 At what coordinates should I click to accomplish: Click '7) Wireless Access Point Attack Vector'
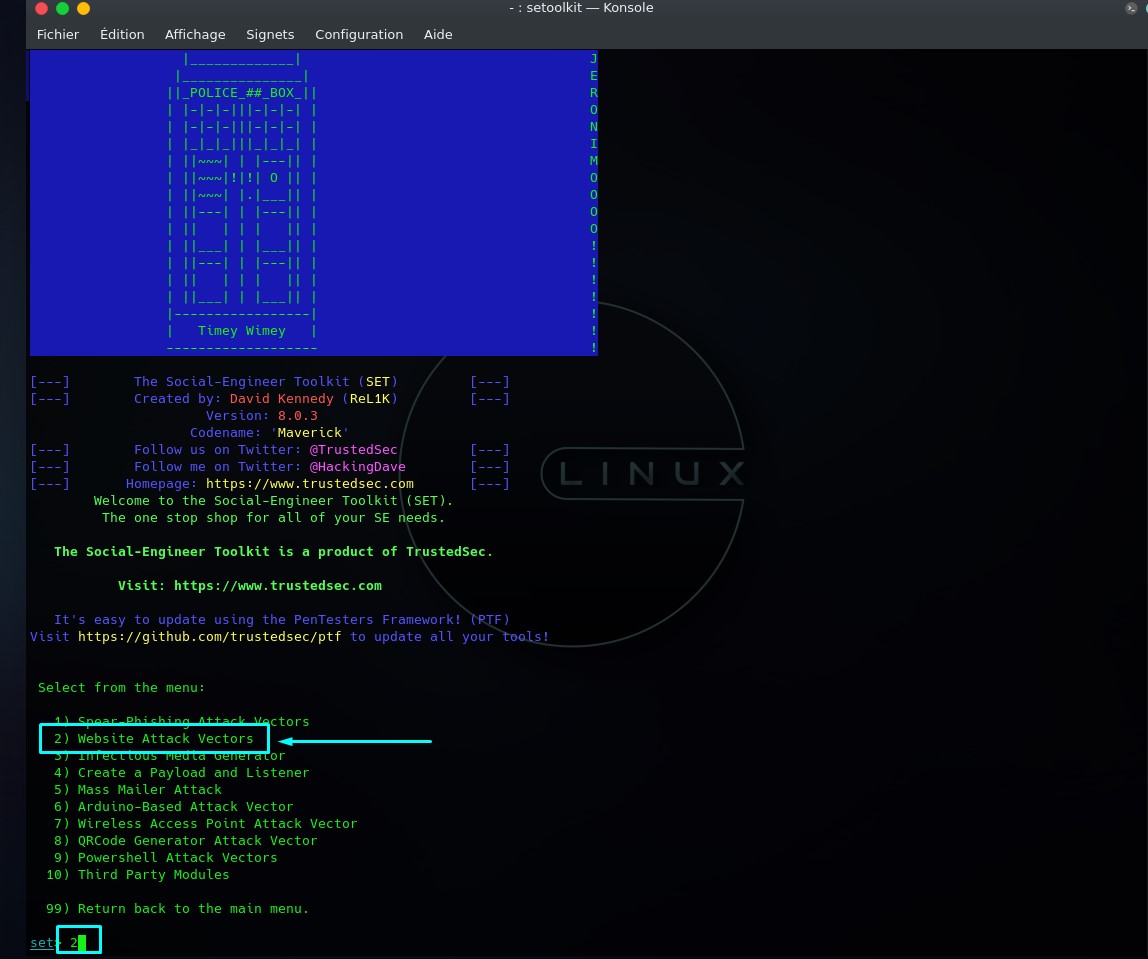206,824
